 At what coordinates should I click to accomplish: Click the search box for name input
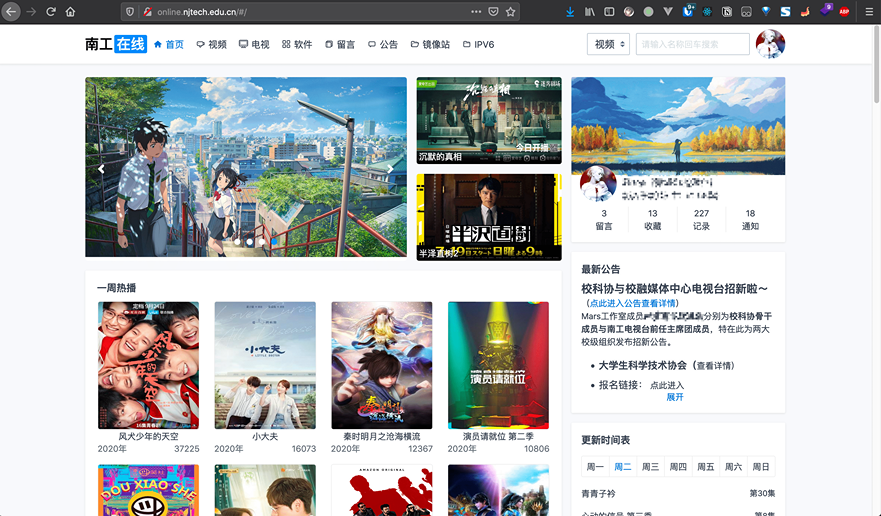click(692, 44)
